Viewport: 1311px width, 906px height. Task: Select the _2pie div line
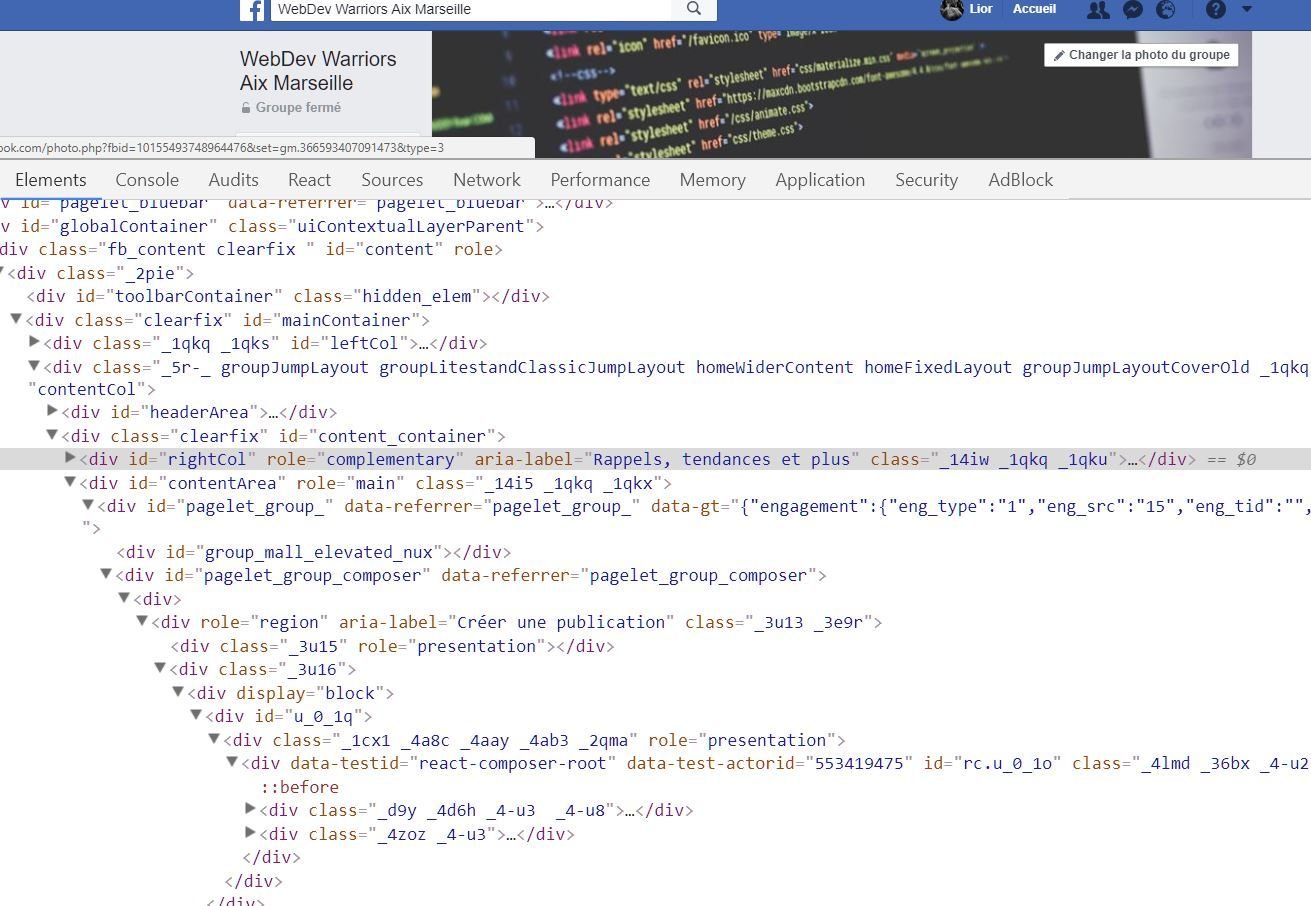[101, 273]
